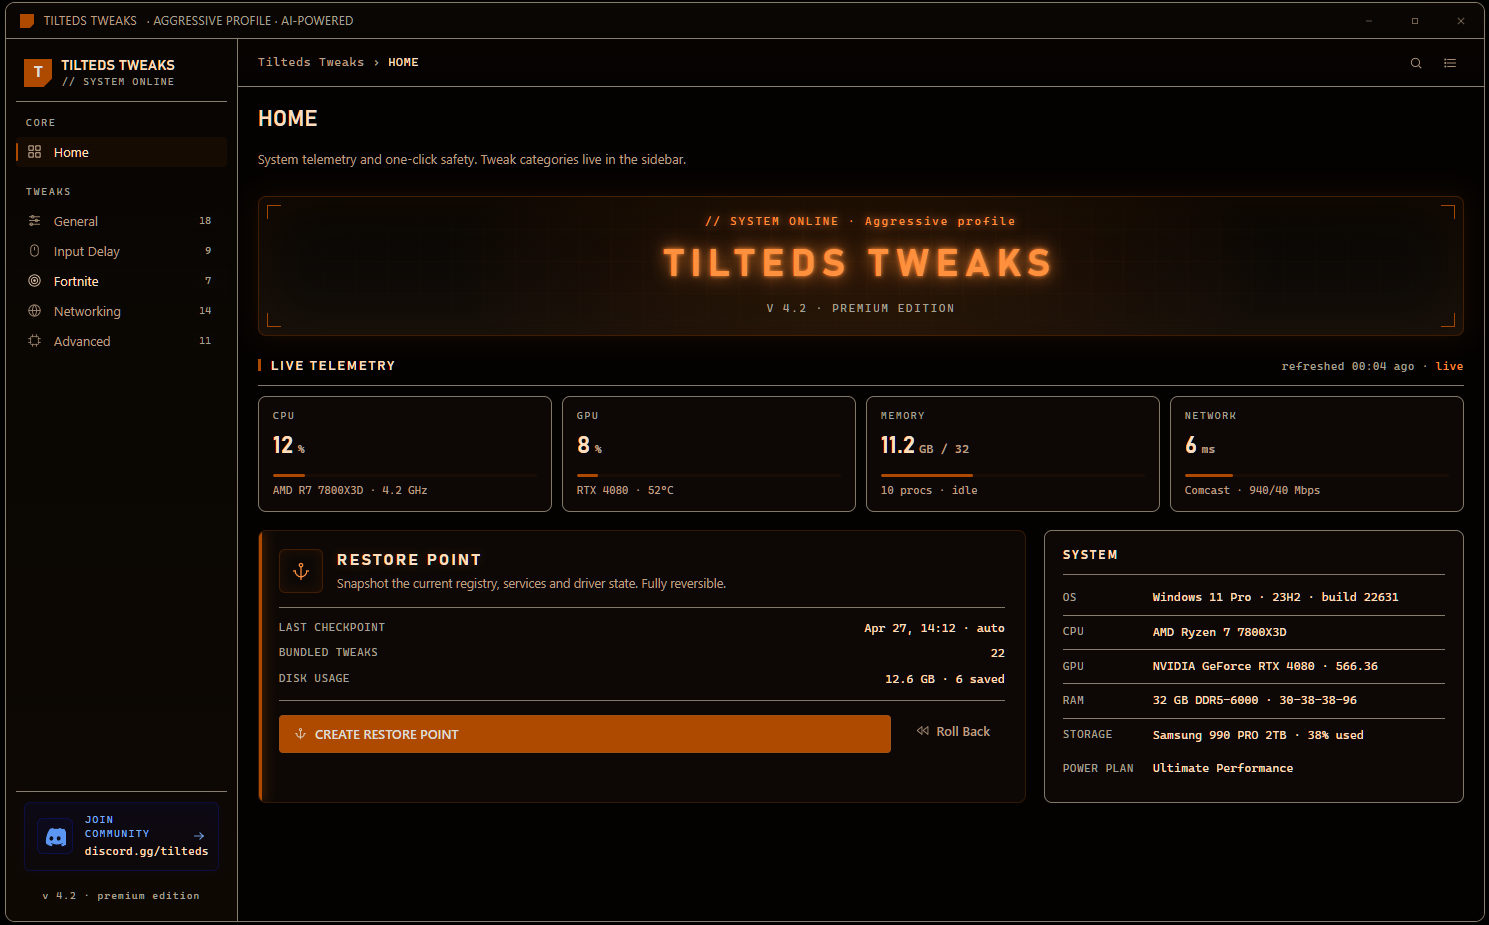
Task: Click '32 GB DDR5-6000 · 30-38-38-96' value
Action: tap(1254, 700)
